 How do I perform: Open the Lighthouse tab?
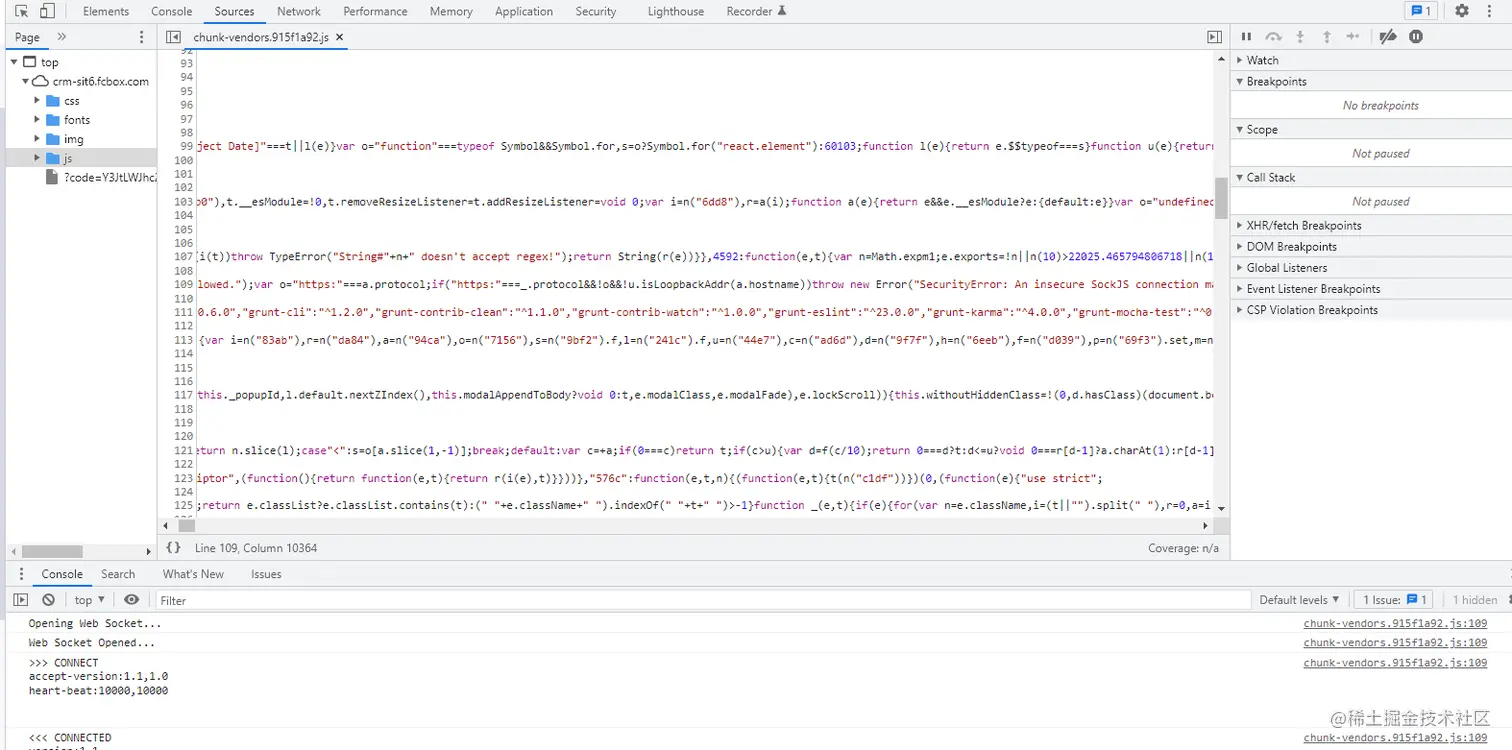coord(675,11)
